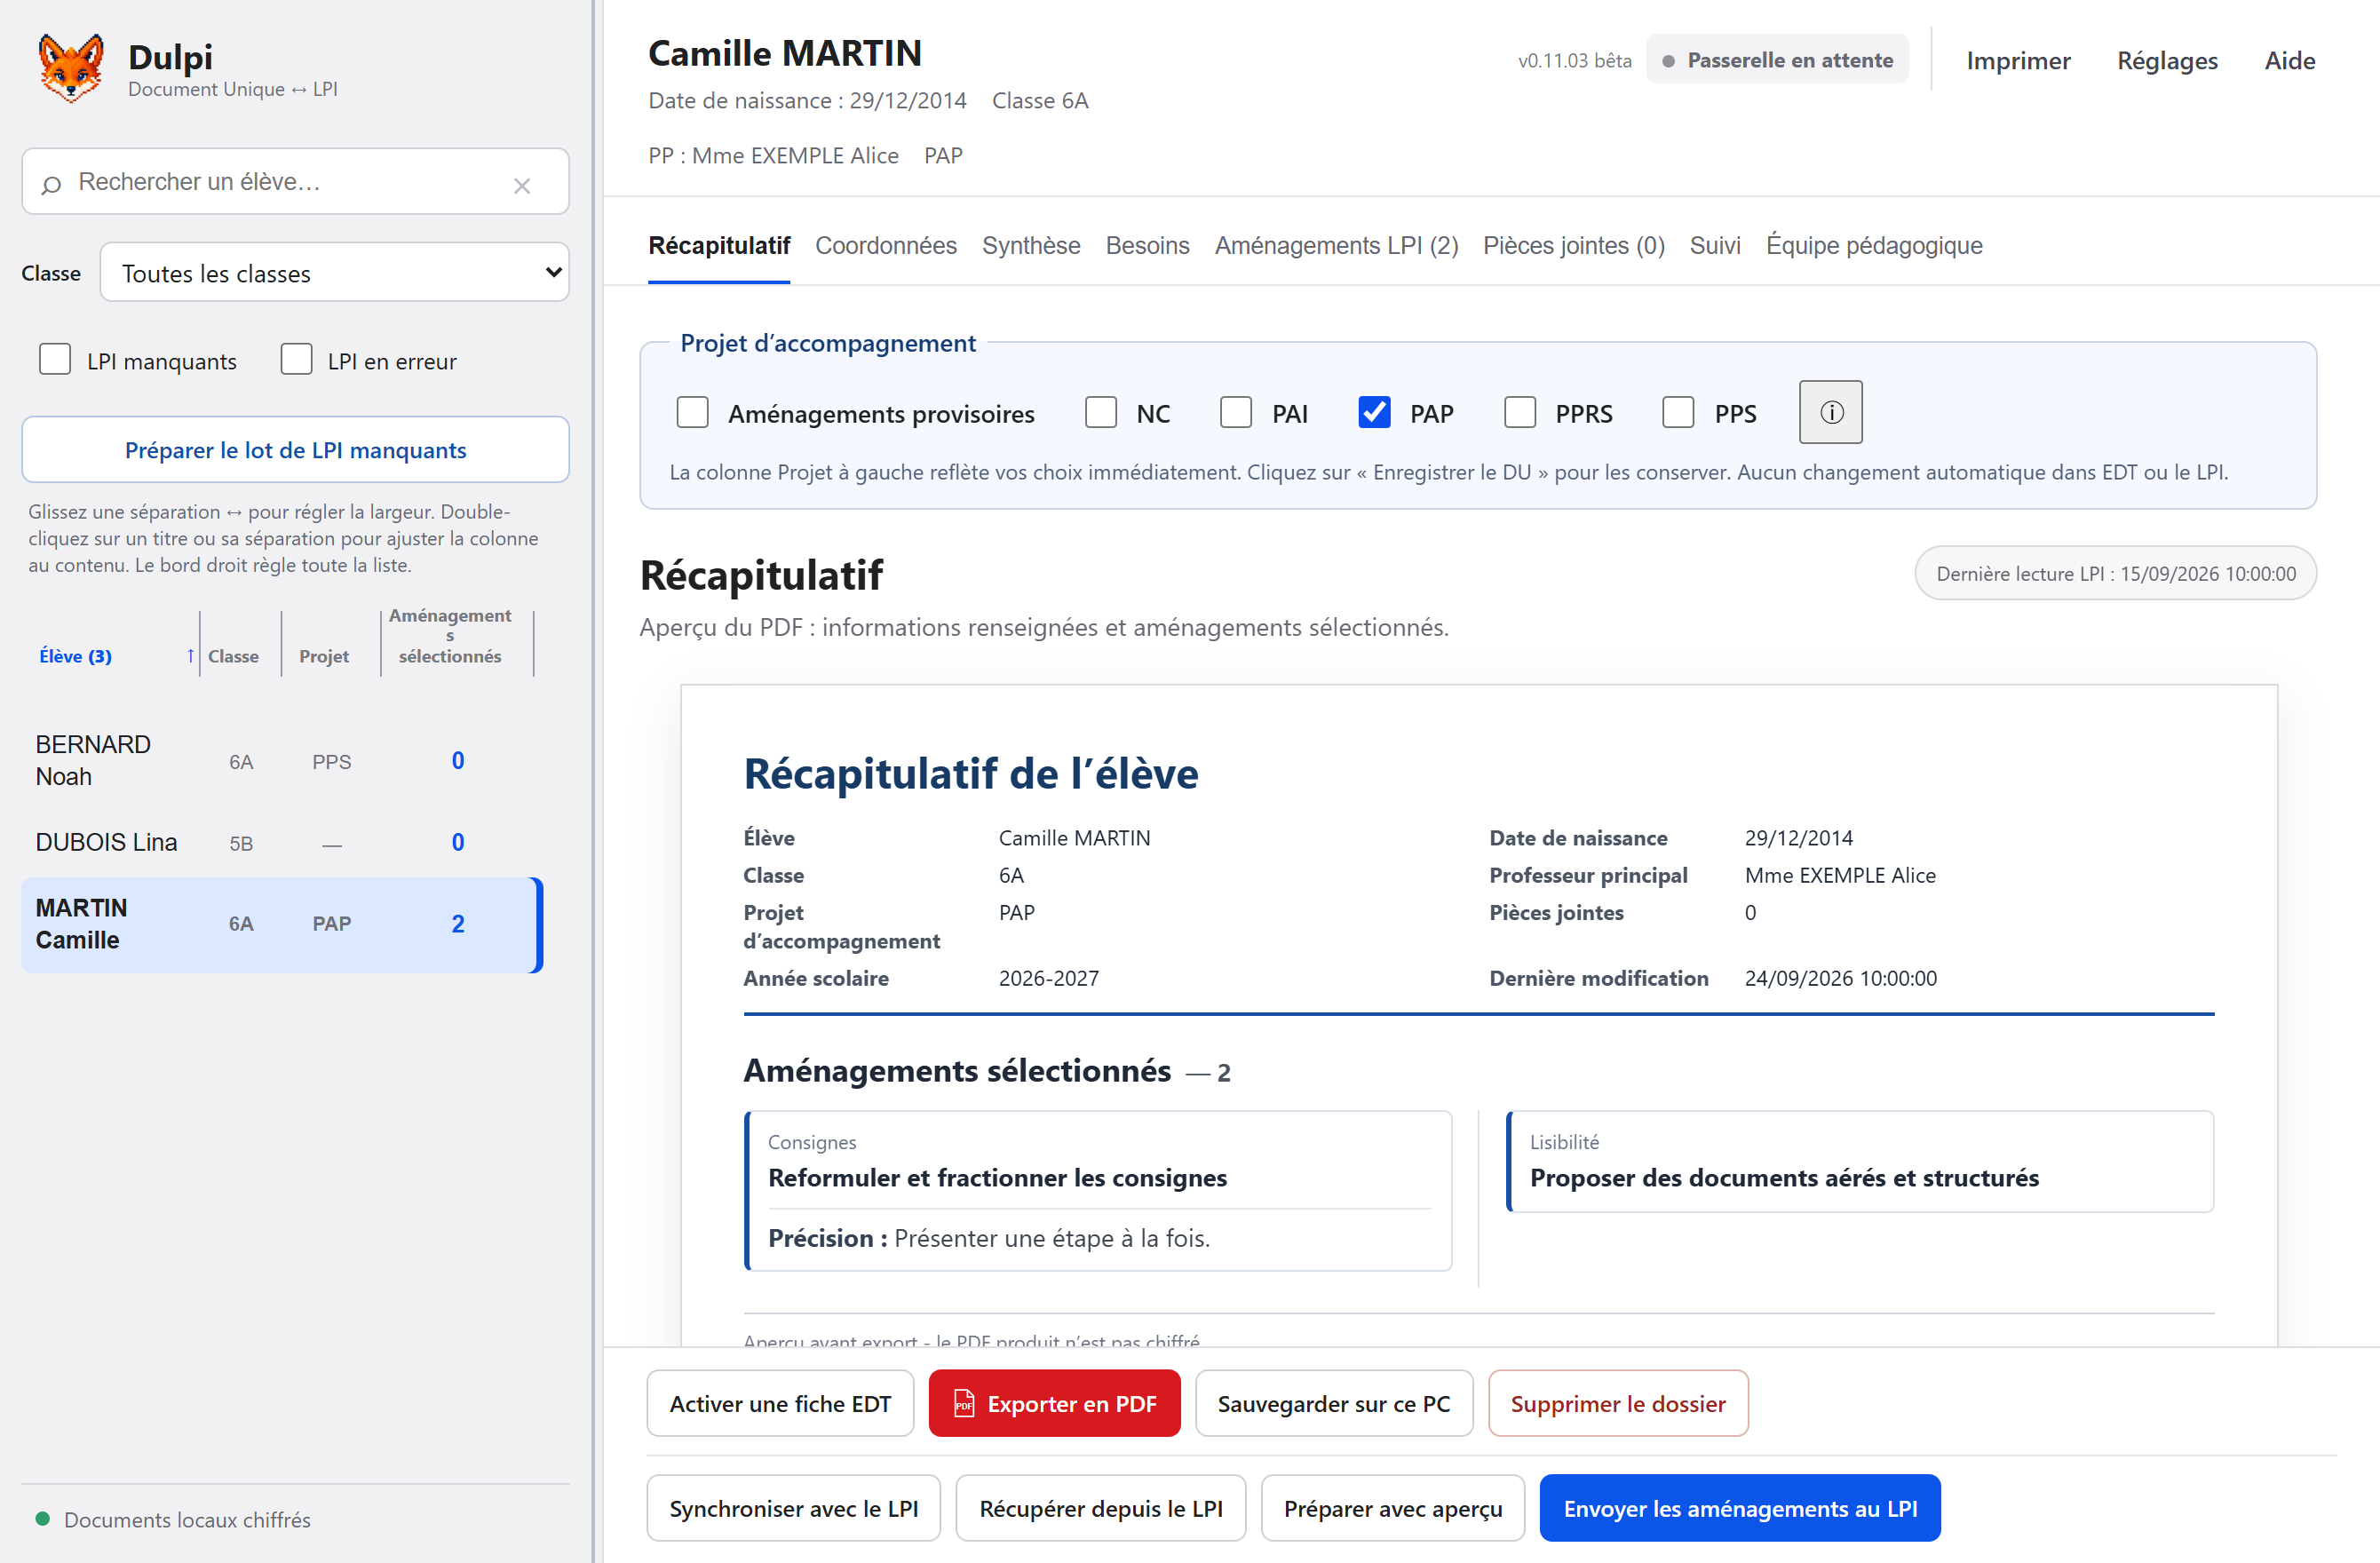The width and height of the screenshot is (2380, 1563).
Task: Click Récupérer depuis le LPI
Action: 1100,1509
